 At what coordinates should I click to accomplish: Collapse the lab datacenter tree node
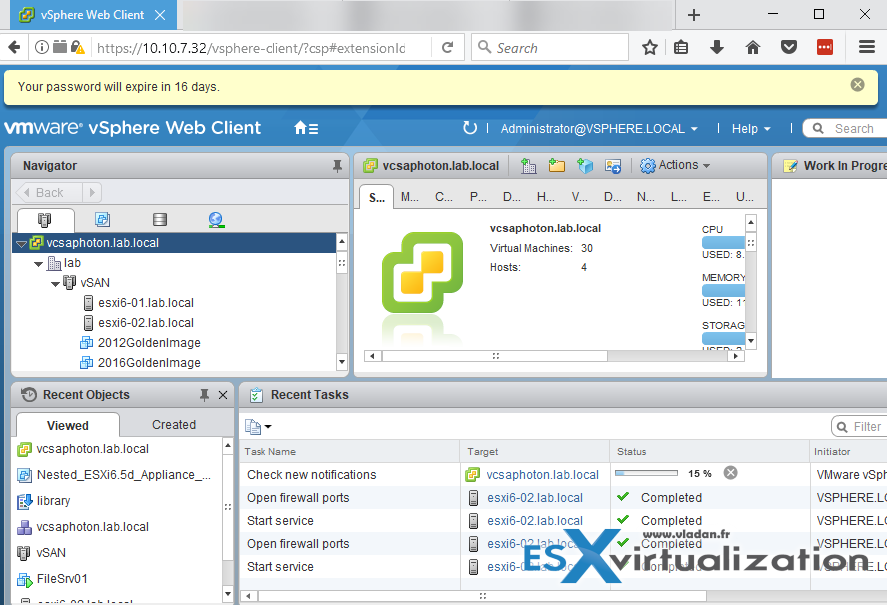click(x=38, y=264)
